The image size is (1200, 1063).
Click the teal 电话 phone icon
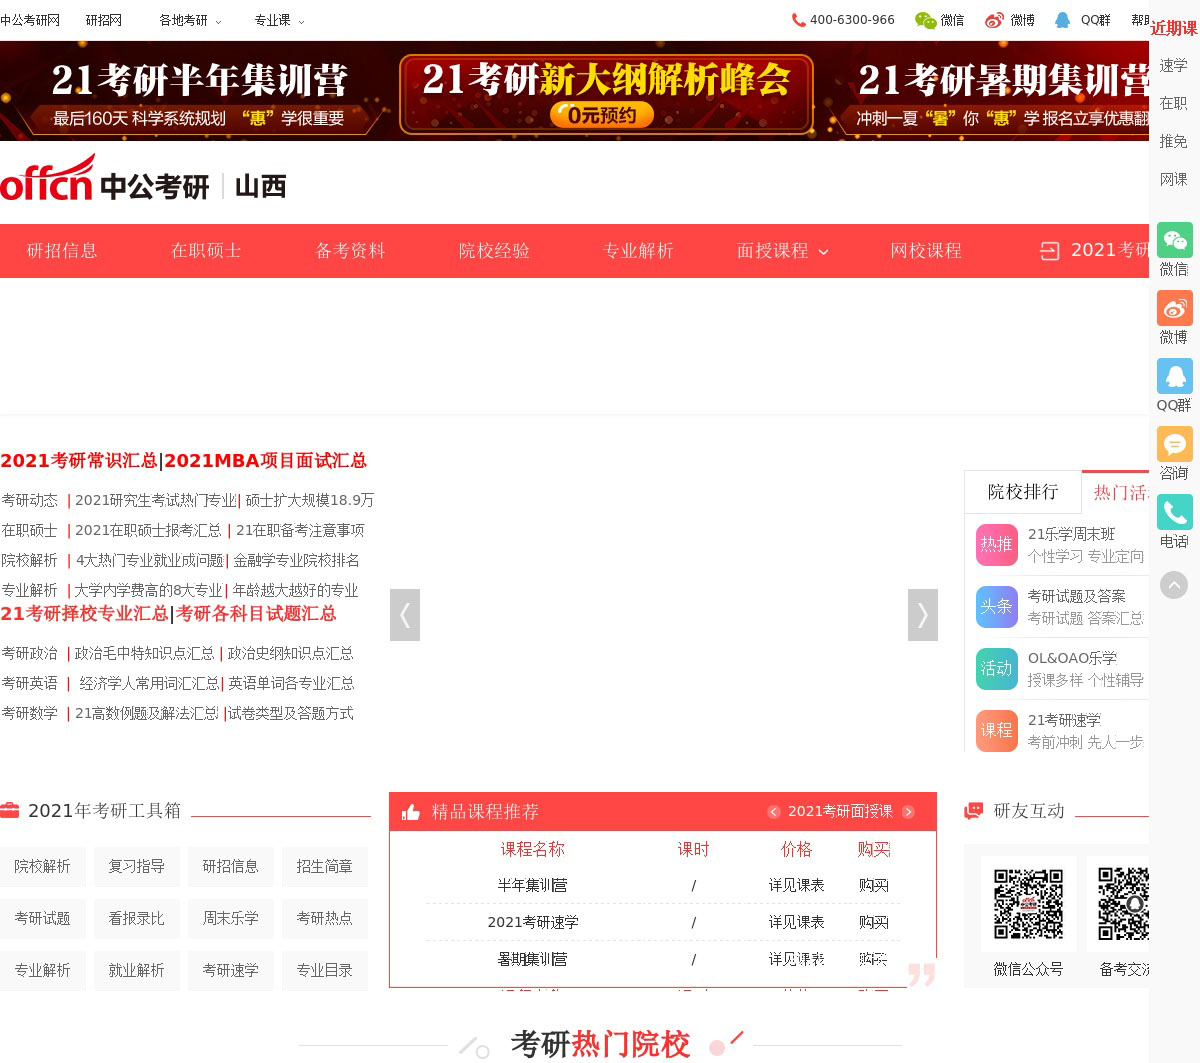click(1174, 513)
